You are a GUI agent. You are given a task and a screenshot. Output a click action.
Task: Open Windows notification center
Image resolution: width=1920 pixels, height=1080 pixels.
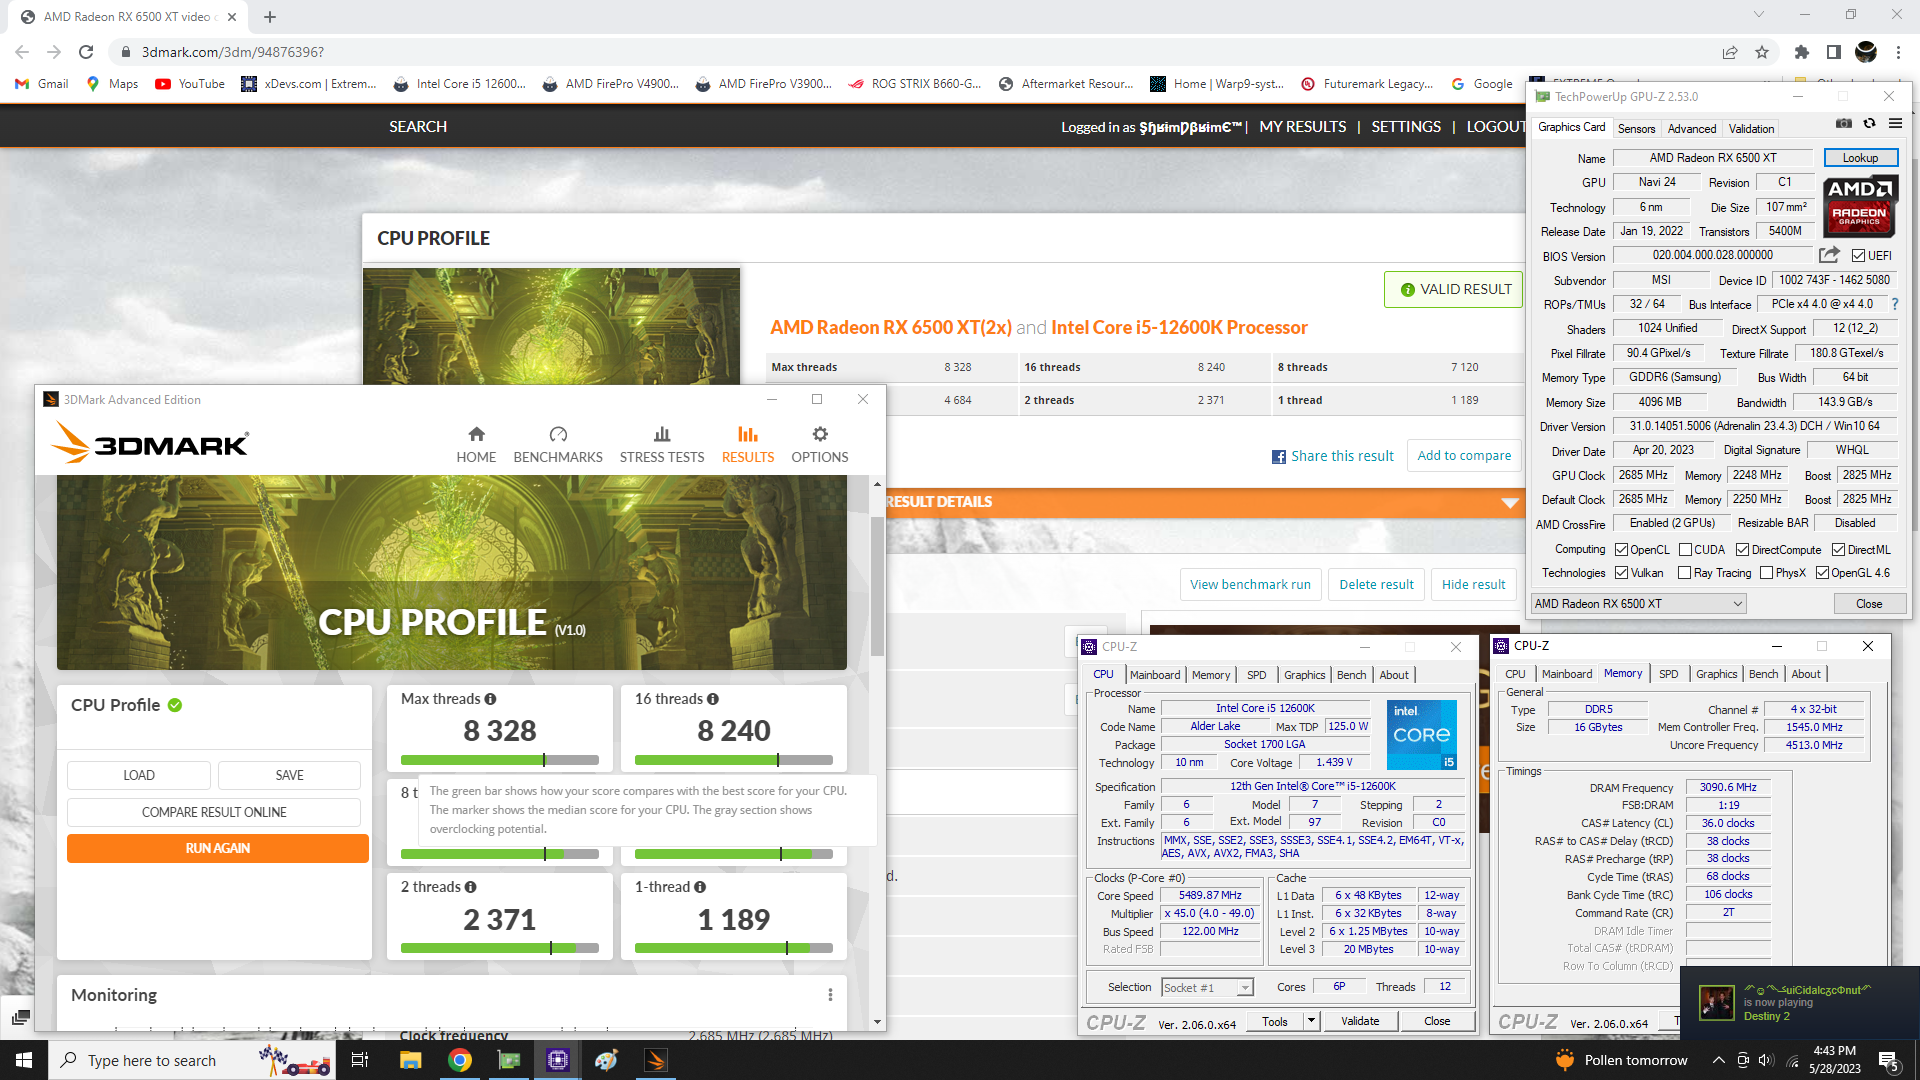coord(1889,1060)
